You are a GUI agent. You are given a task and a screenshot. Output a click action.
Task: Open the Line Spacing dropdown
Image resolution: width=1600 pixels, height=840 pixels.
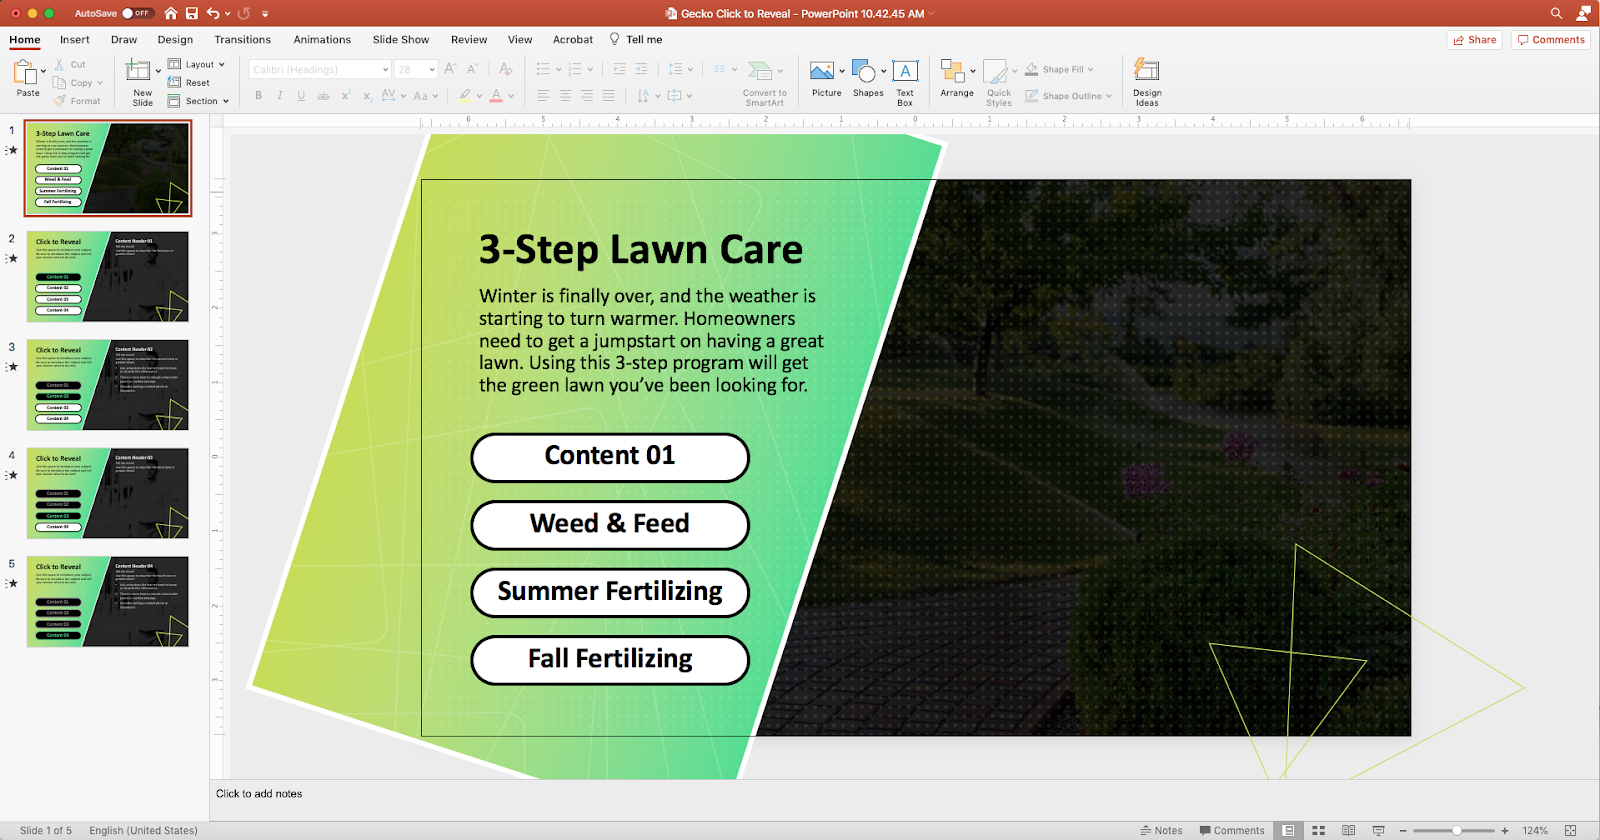pyautogui.click(x=679, y=69)
